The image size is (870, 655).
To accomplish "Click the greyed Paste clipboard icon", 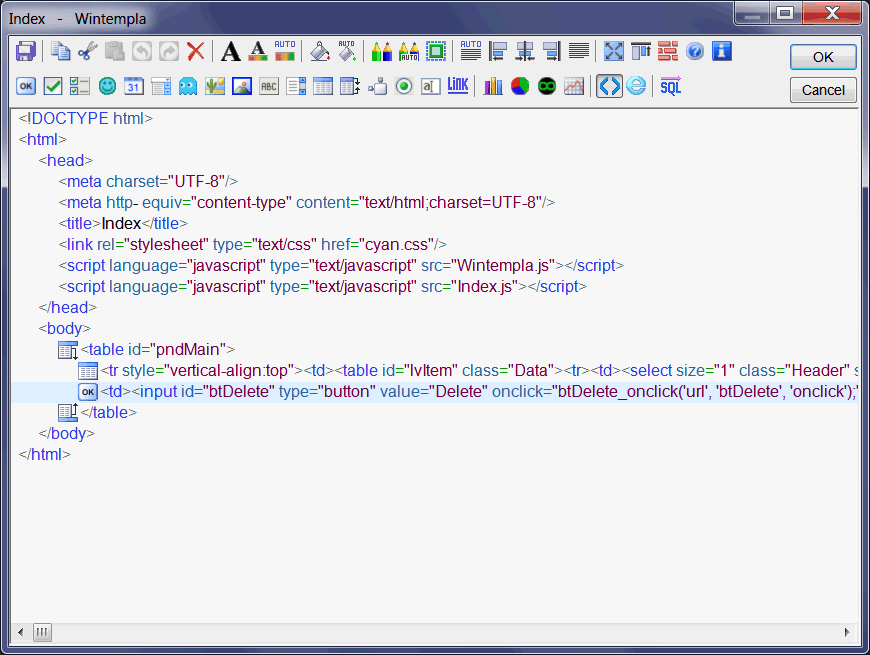I will [x=114, y=52].
